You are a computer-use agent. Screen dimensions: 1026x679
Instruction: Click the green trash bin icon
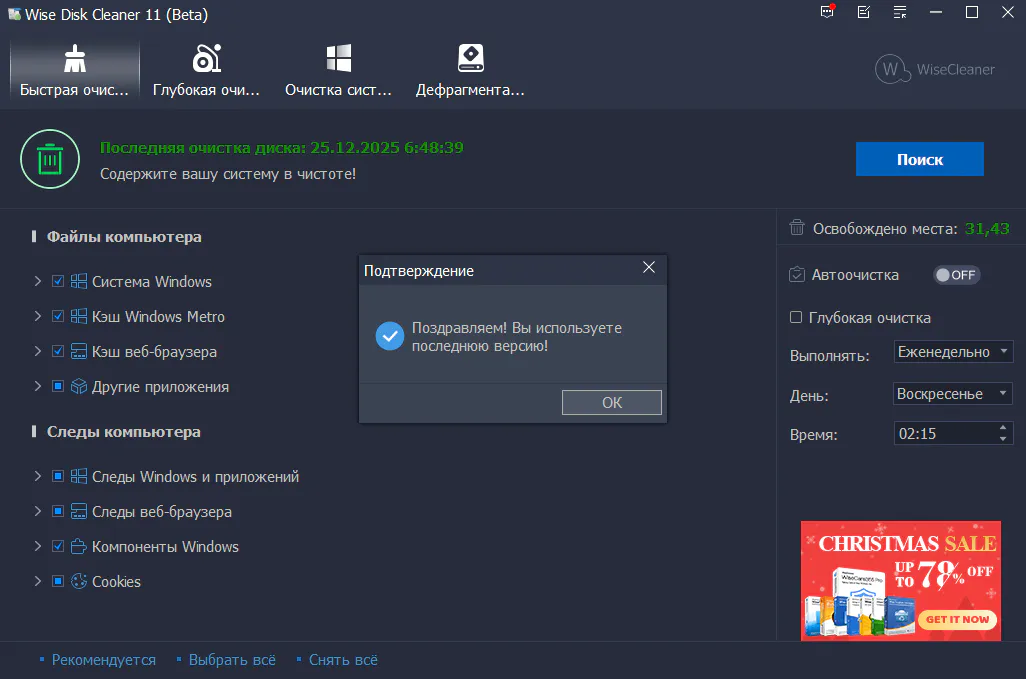pyautogui.click(x=50, y=159)
